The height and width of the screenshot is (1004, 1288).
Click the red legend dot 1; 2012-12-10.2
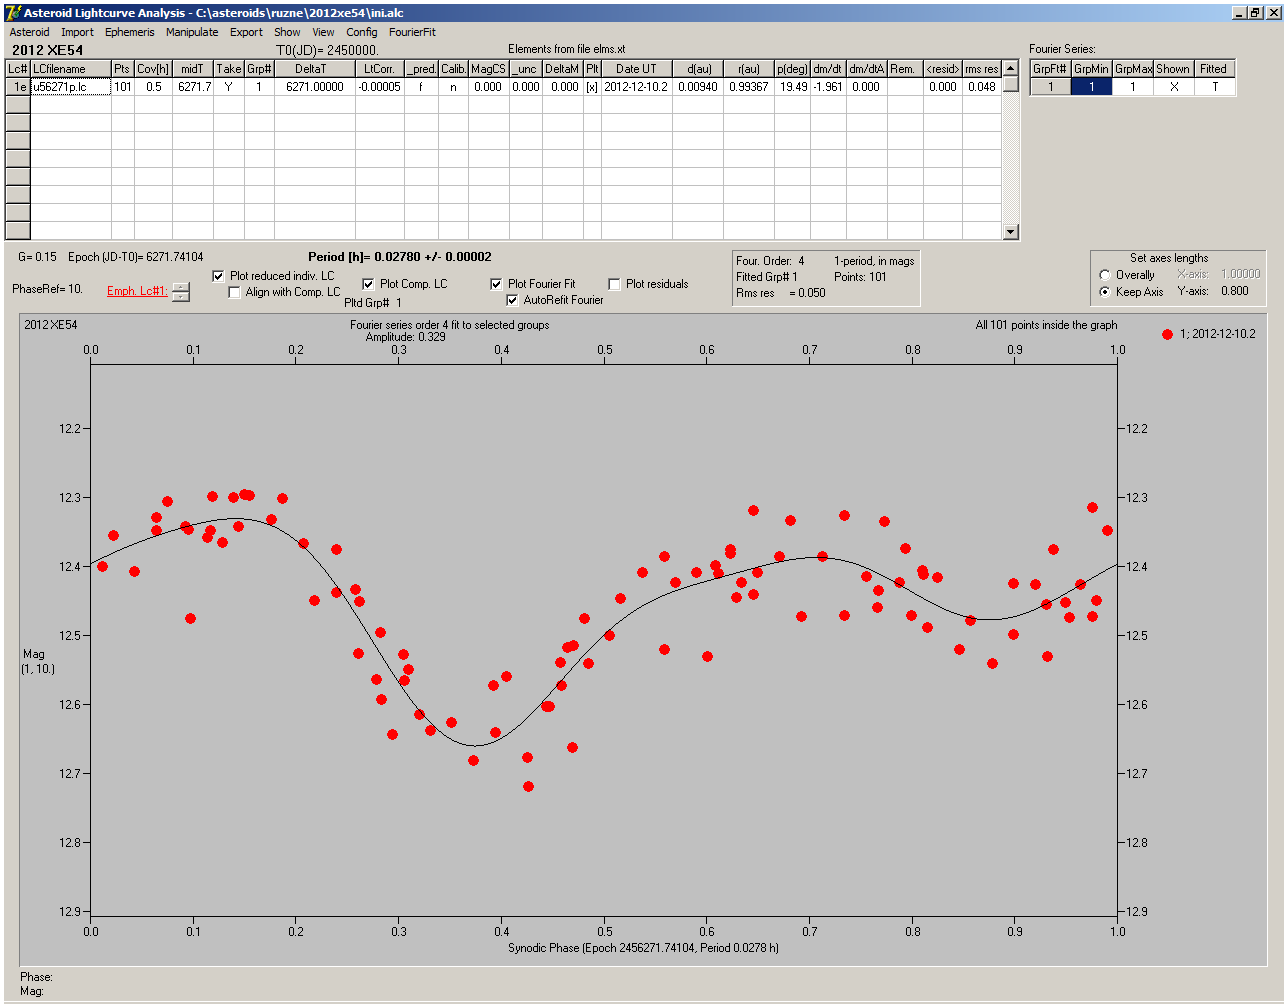click(1167, 334)
